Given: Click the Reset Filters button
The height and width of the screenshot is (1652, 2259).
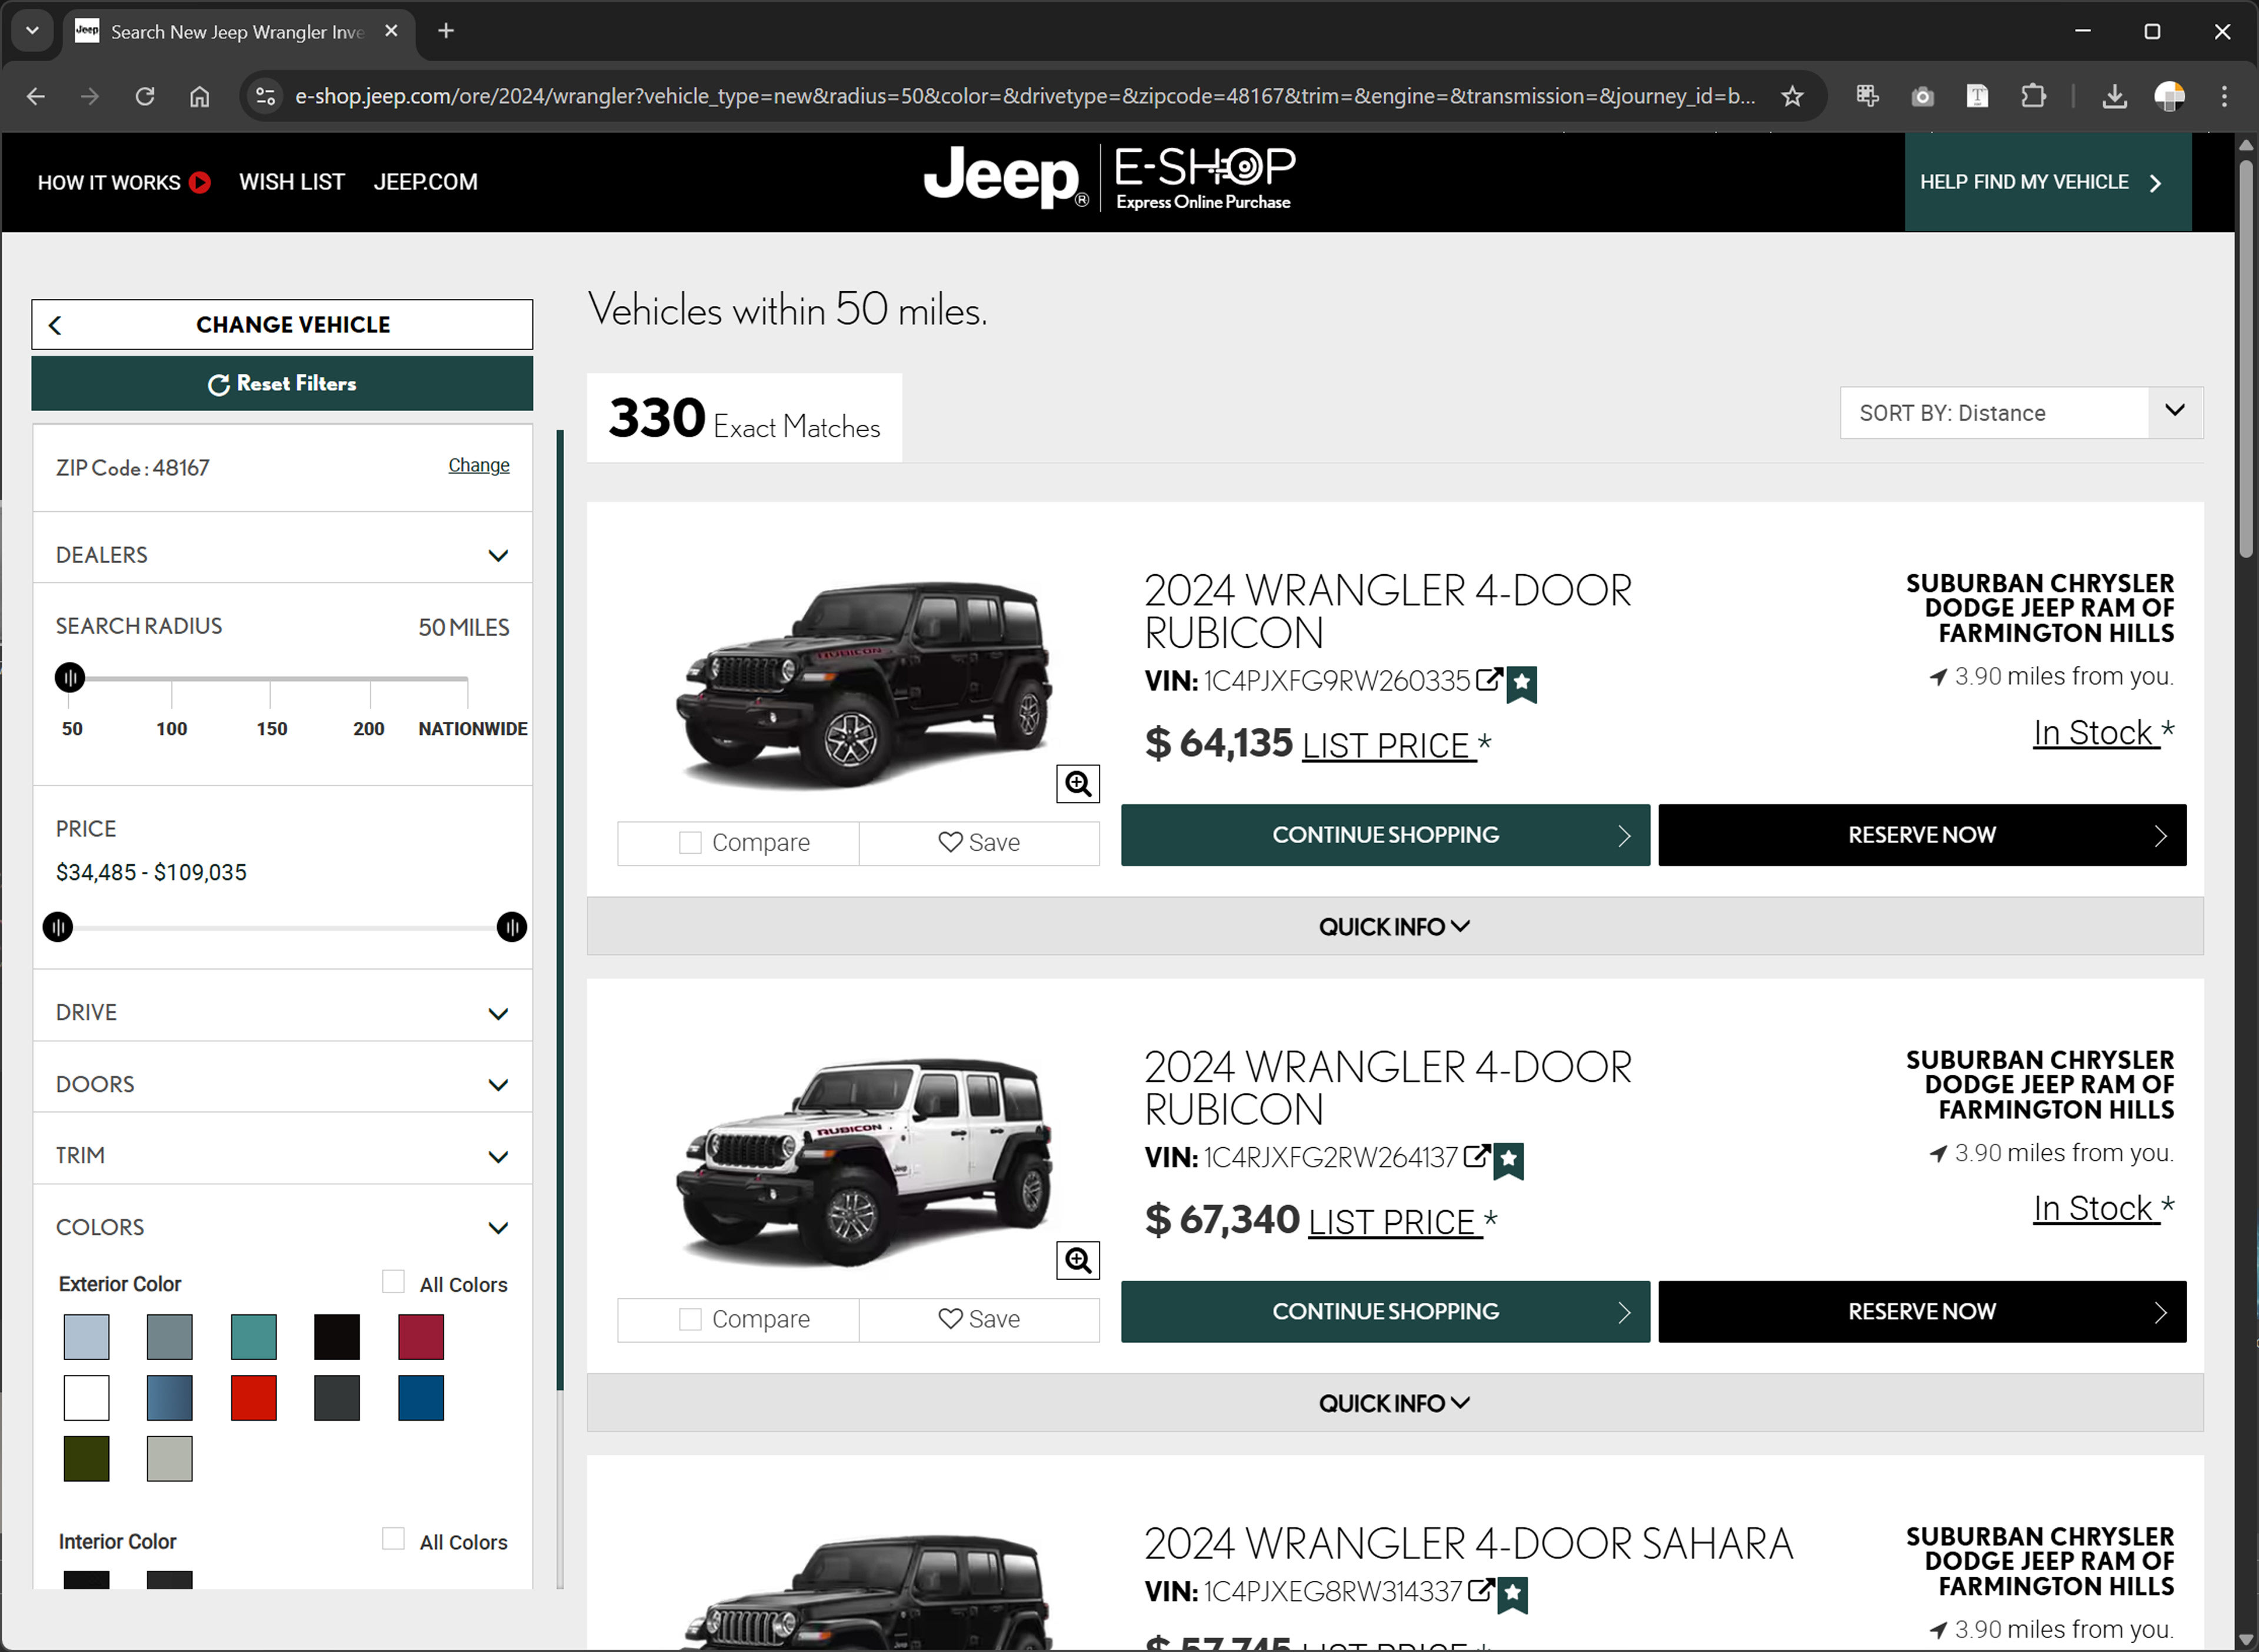Looking at the screenshot, I should coord(282,383).
